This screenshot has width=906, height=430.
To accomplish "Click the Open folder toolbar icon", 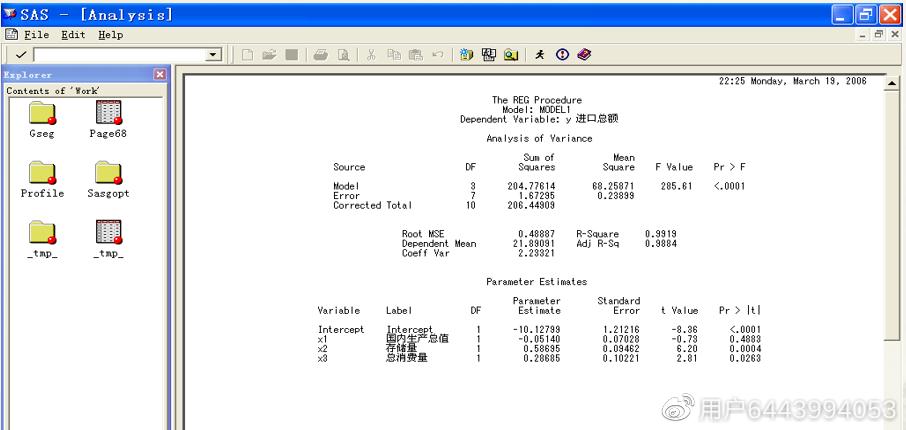I will tap(269, 55).
